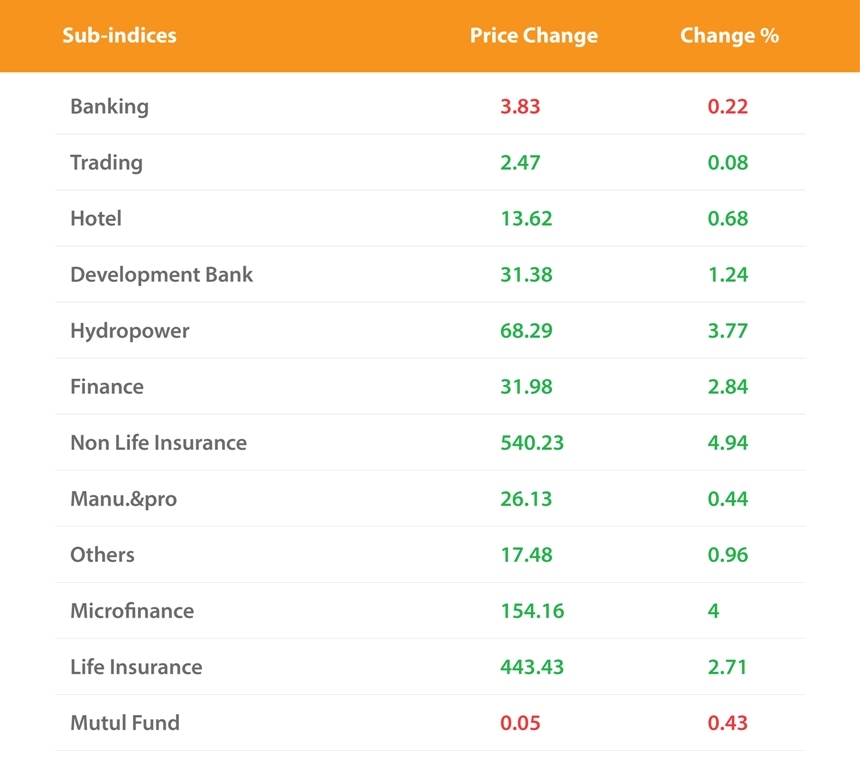Screen dimensions: 860x768
Task: Select the Manu.&pro sub-index
Action: (123, 499)
